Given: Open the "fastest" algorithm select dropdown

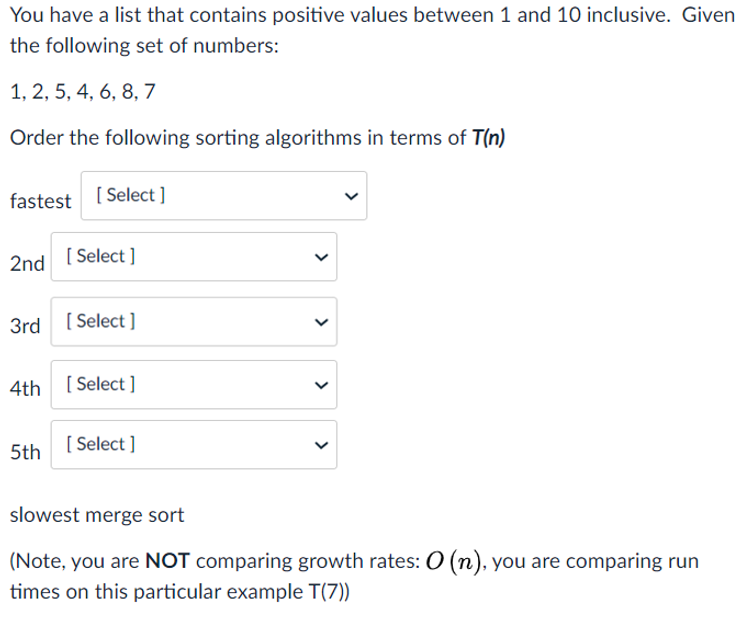Looking at the screenshot, I should click(224, 195).
